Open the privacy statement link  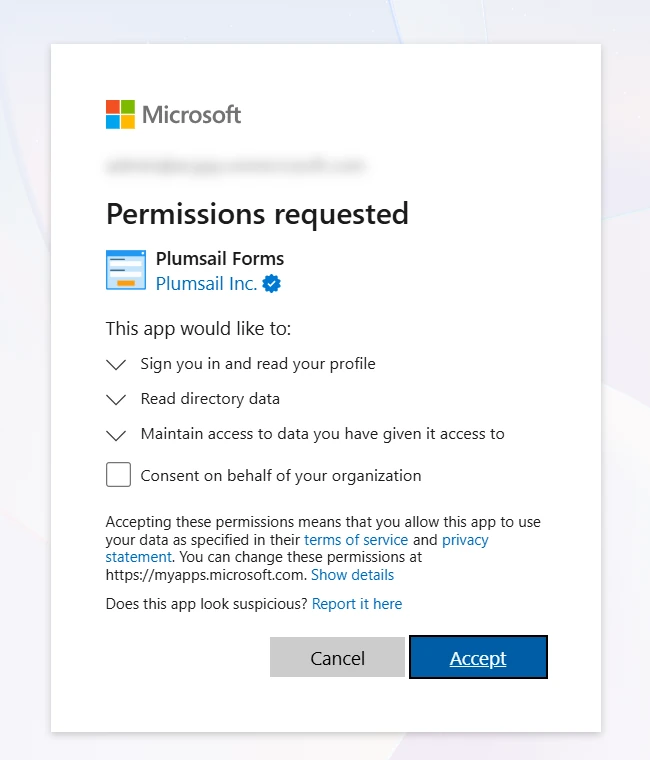[297, 548]
